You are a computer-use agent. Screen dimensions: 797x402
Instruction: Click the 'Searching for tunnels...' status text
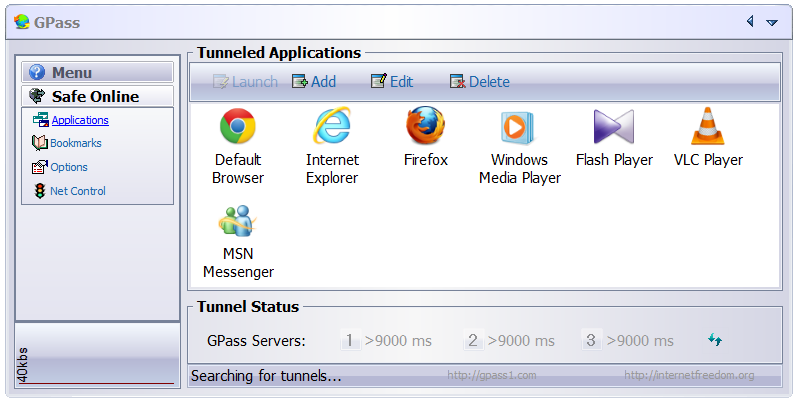point(266,376)
